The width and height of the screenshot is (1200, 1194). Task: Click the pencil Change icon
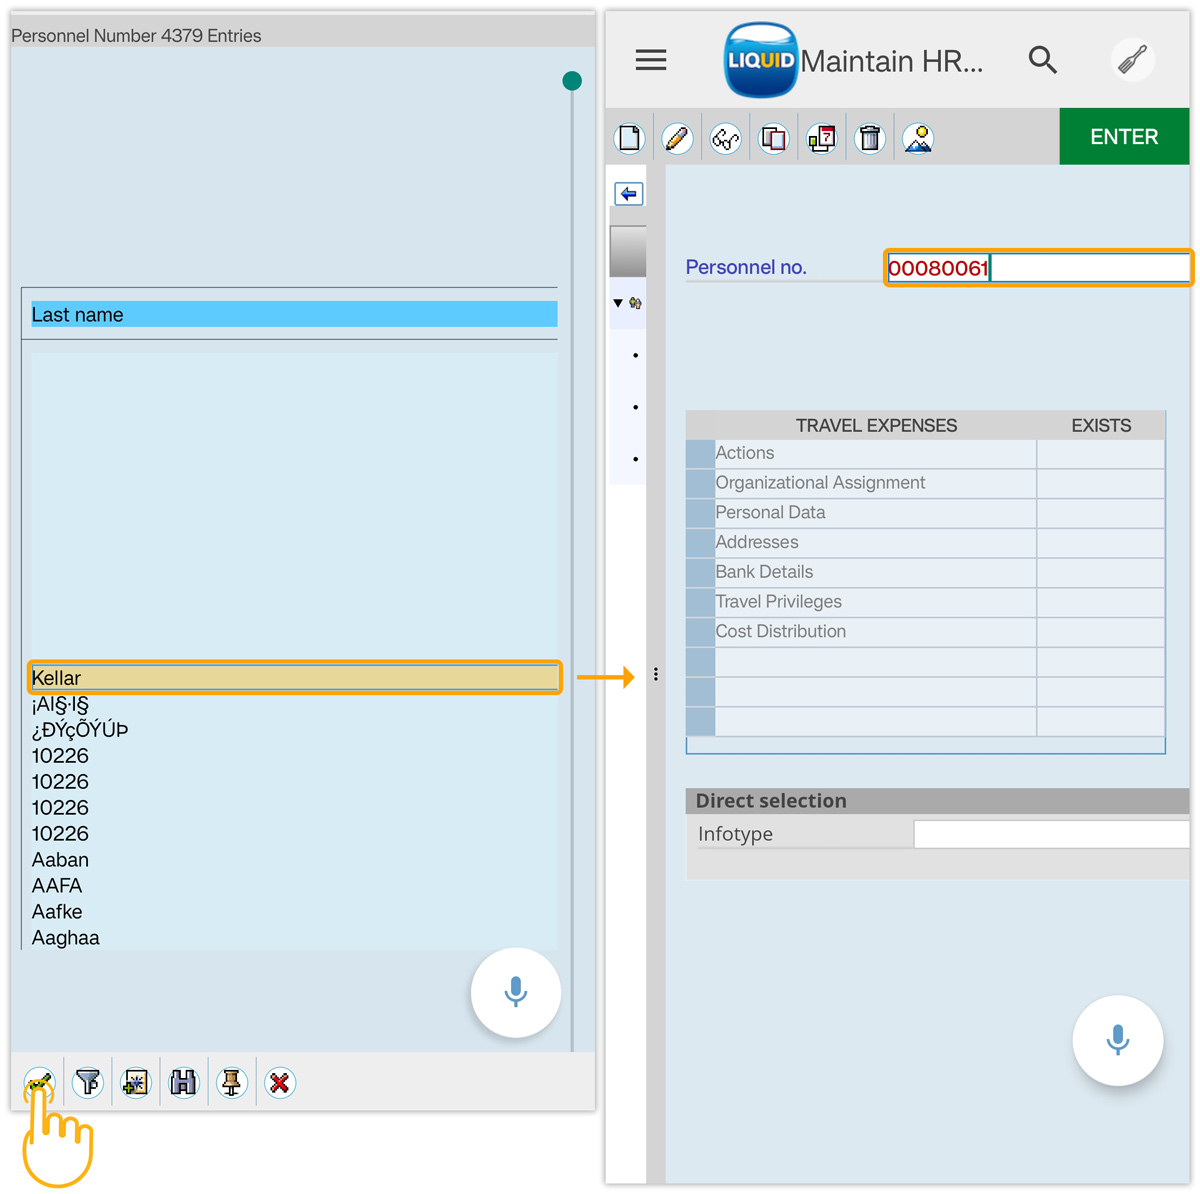[x=678, y=138]
